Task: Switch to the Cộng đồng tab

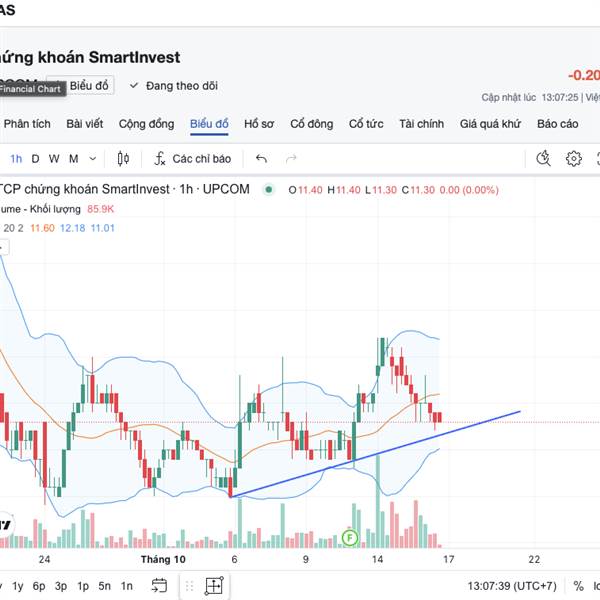Action: click(146, 124)
